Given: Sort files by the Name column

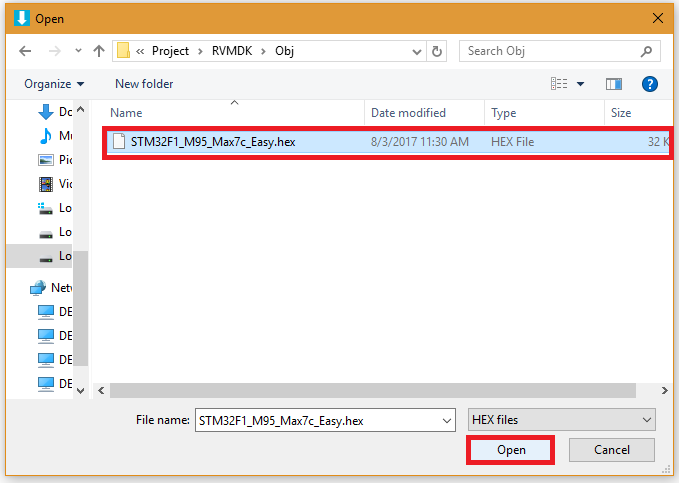Looking at the screenshot, I should point(127,114).
